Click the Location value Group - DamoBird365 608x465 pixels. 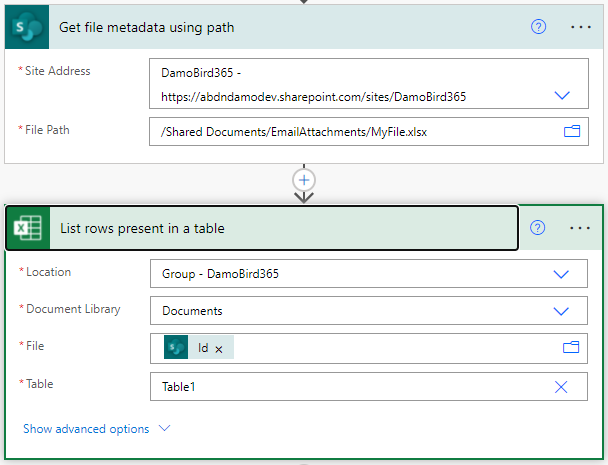point(220,274)
